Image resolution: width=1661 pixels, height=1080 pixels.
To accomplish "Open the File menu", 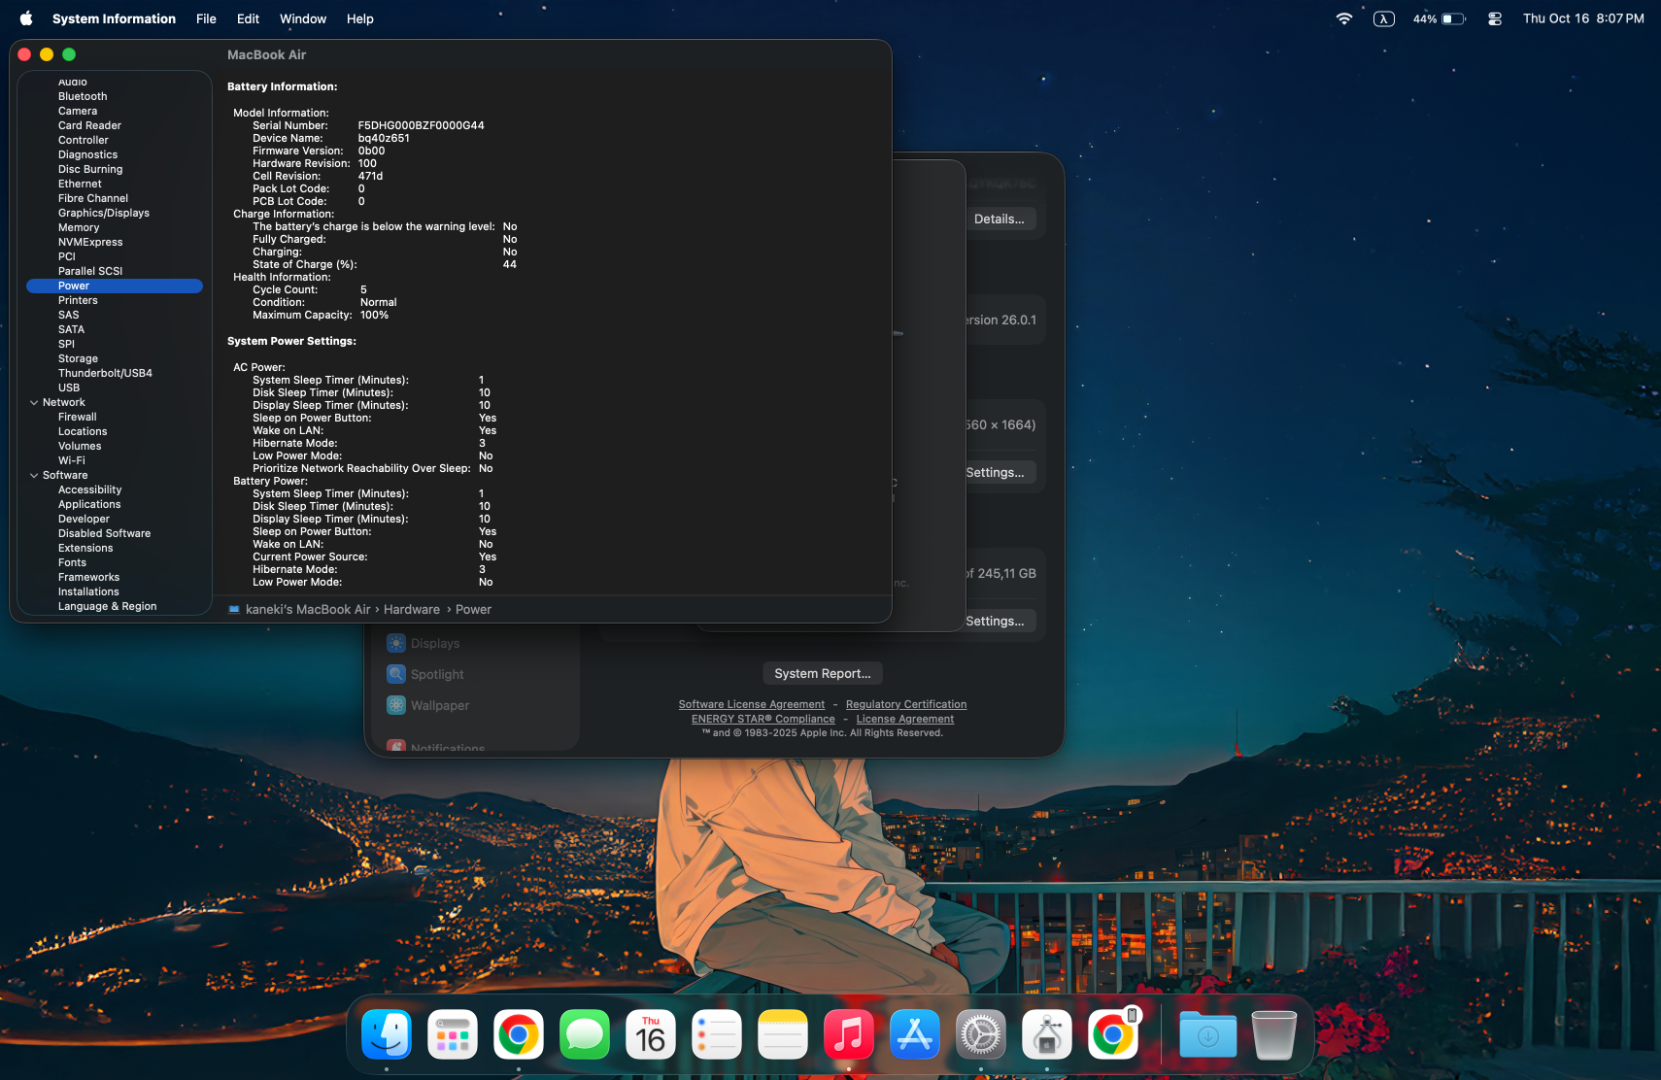I will click(206, 19).
